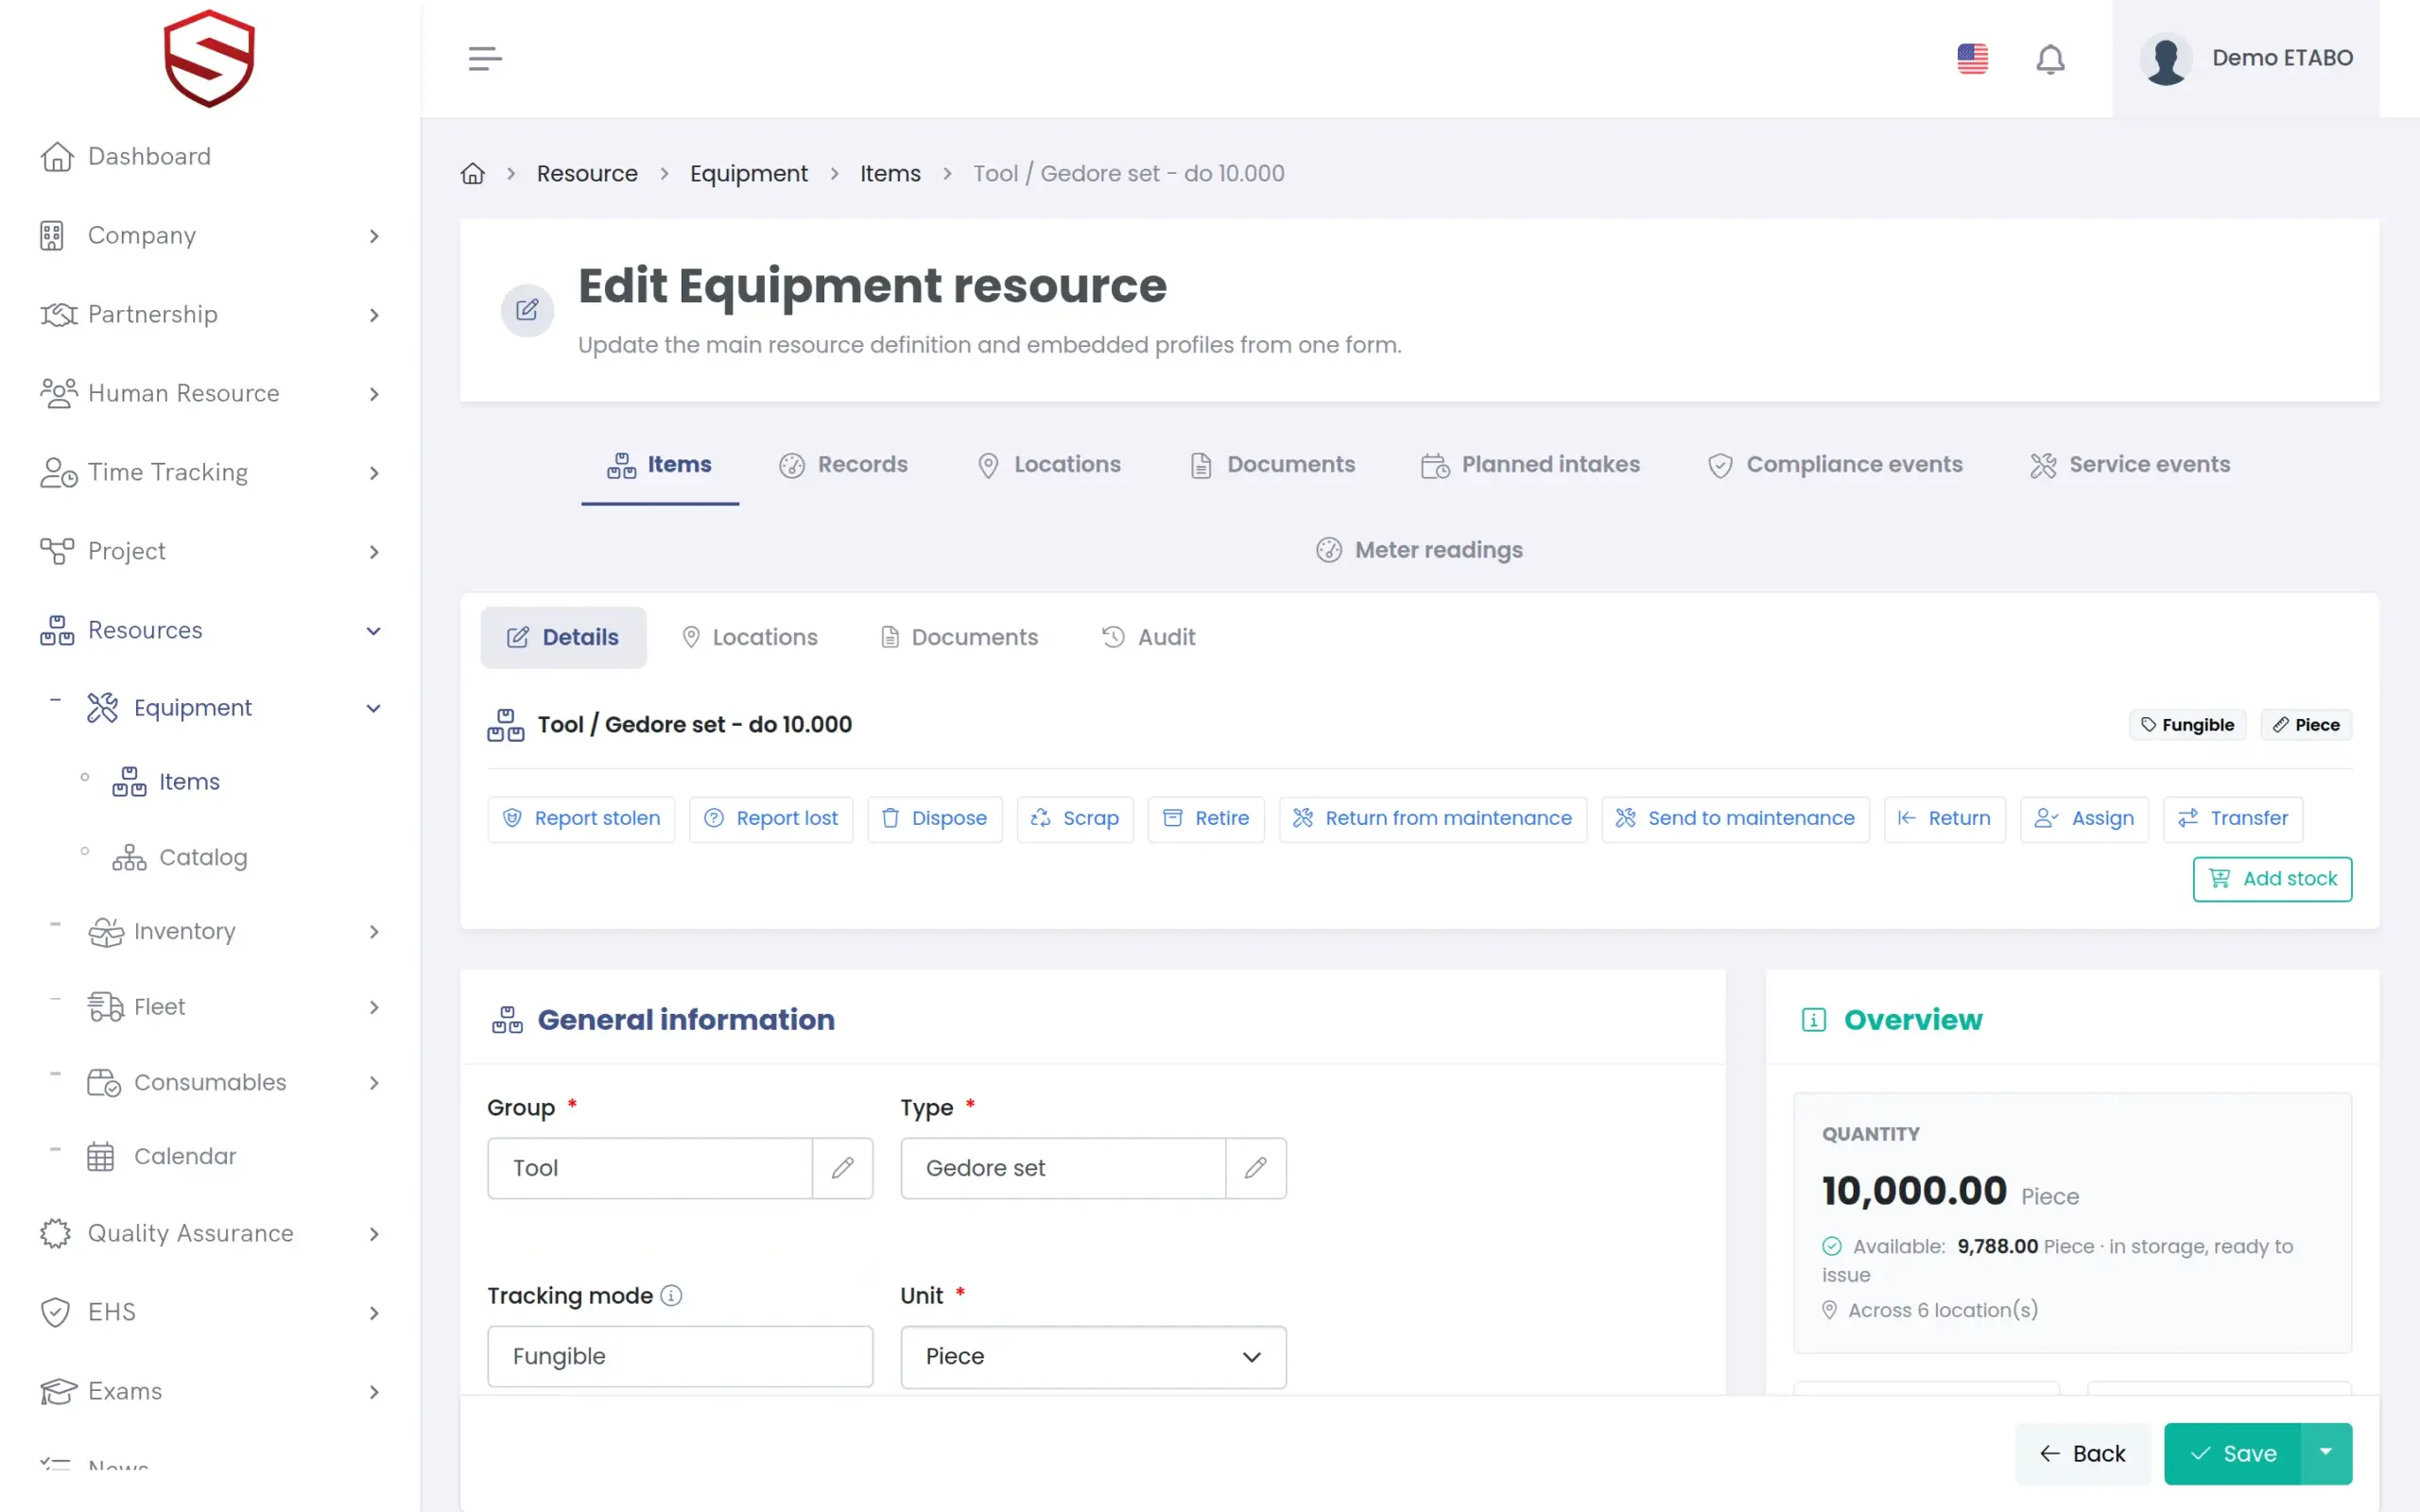
Task: Toggle the sidebar hamburger menu icon
Action: pyautogui.click(x=485, y=58)
